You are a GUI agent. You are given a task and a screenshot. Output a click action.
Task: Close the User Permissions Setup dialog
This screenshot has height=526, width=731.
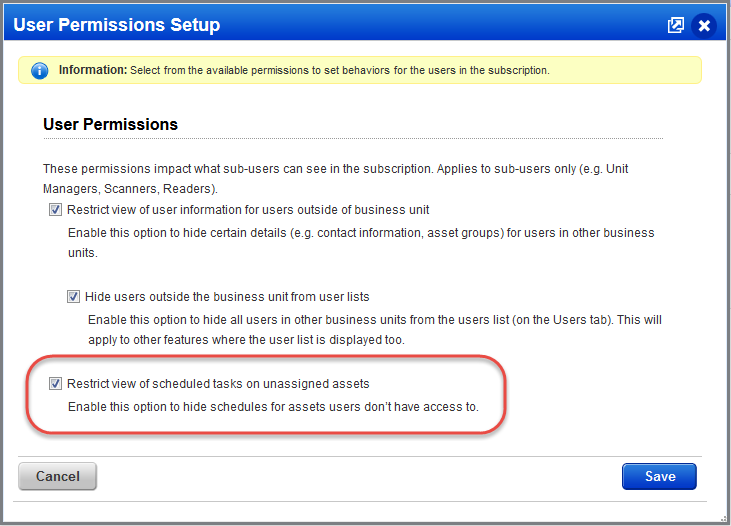point(704,25)
